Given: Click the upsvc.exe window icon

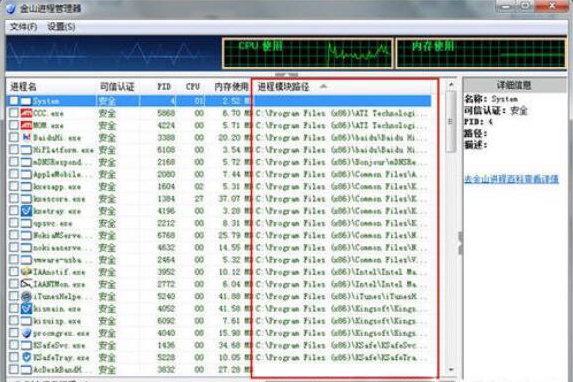Looking at the screenshot, I should pyautogui.click(x=26, y=223).
